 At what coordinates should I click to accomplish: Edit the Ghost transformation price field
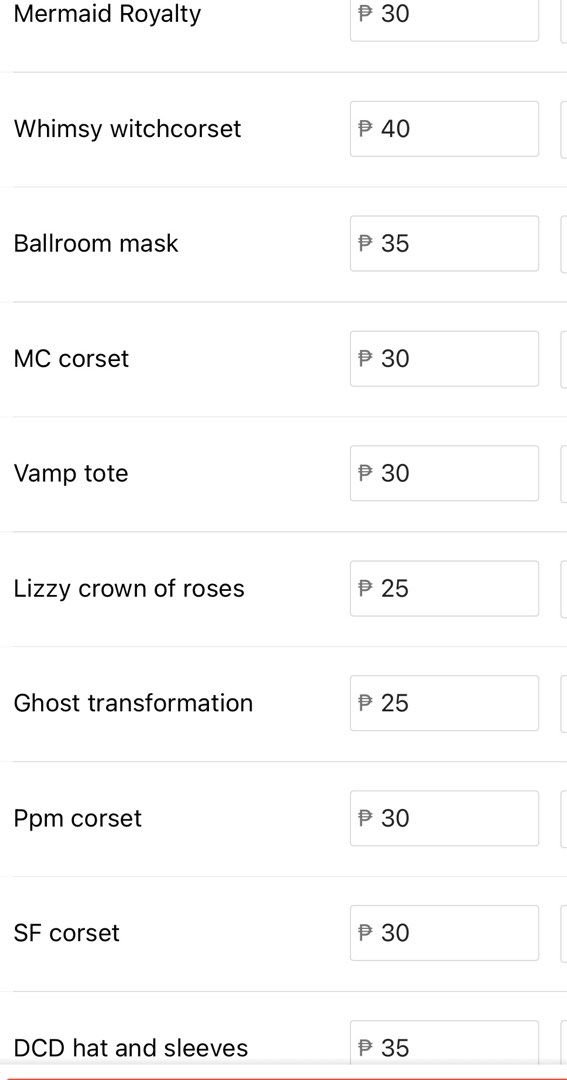point(444,703)
